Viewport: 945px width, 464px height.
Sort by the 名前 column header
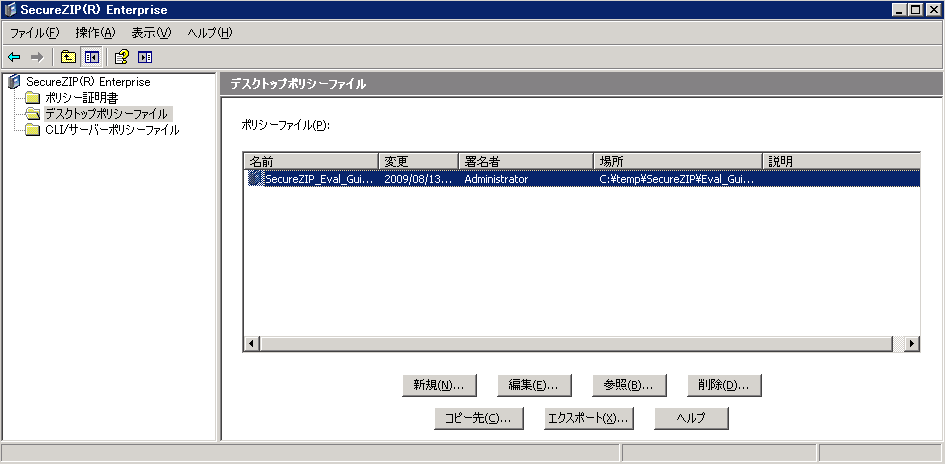tap(311, 161)
